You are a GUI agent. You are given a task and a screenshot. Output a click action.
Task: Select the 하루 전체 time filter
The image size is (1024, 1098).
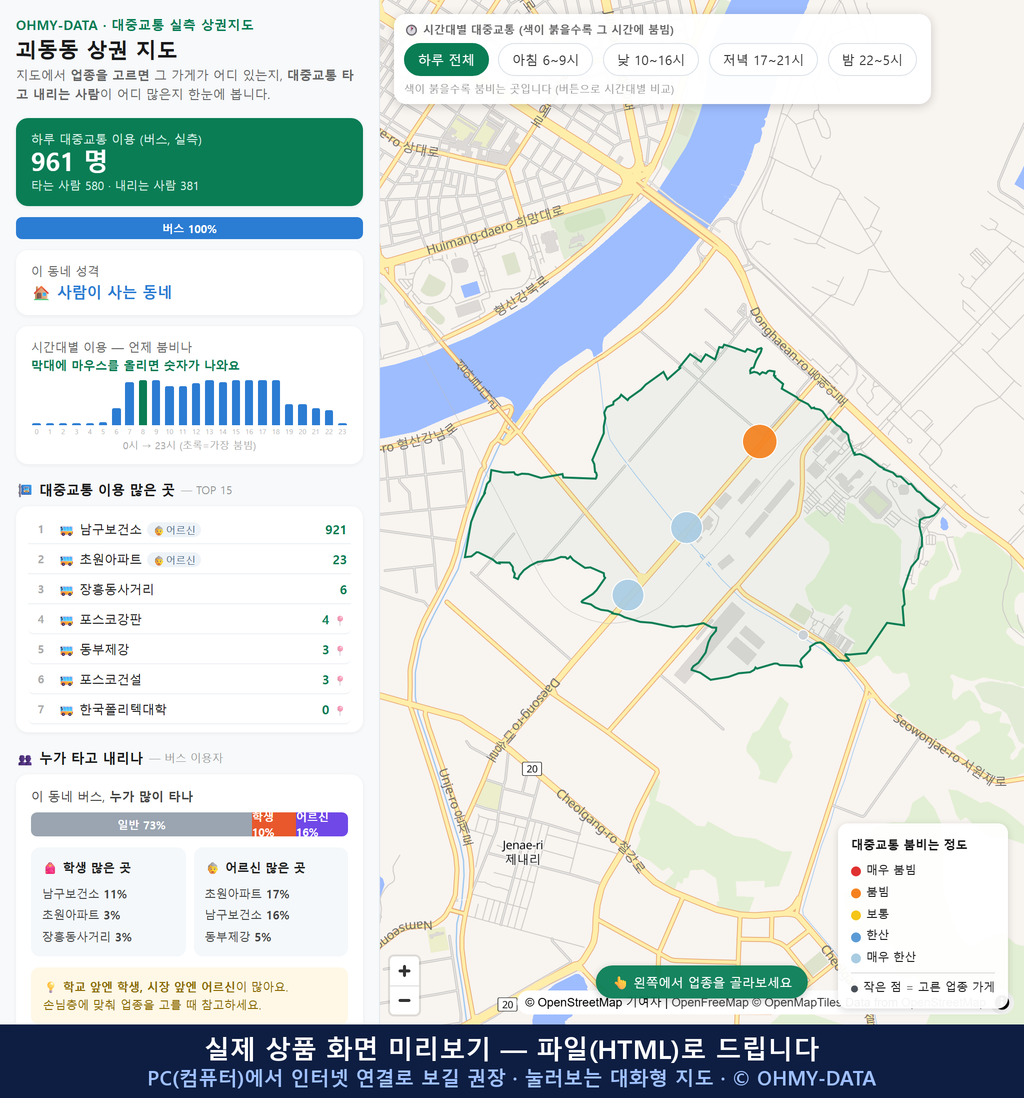[446, 60]
